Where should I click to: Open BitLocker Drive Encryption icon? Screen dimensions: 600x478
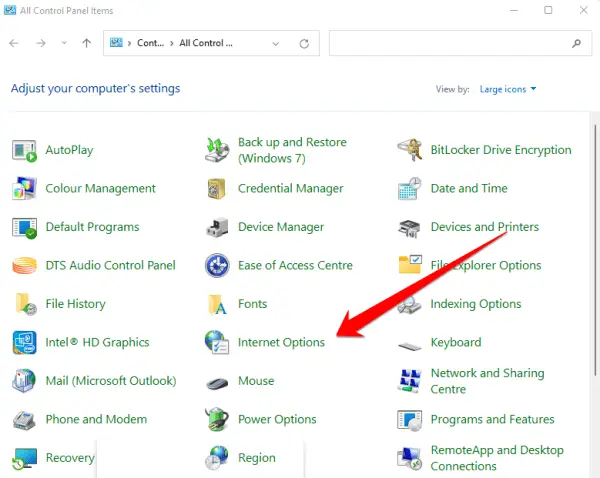pos(410,150)
